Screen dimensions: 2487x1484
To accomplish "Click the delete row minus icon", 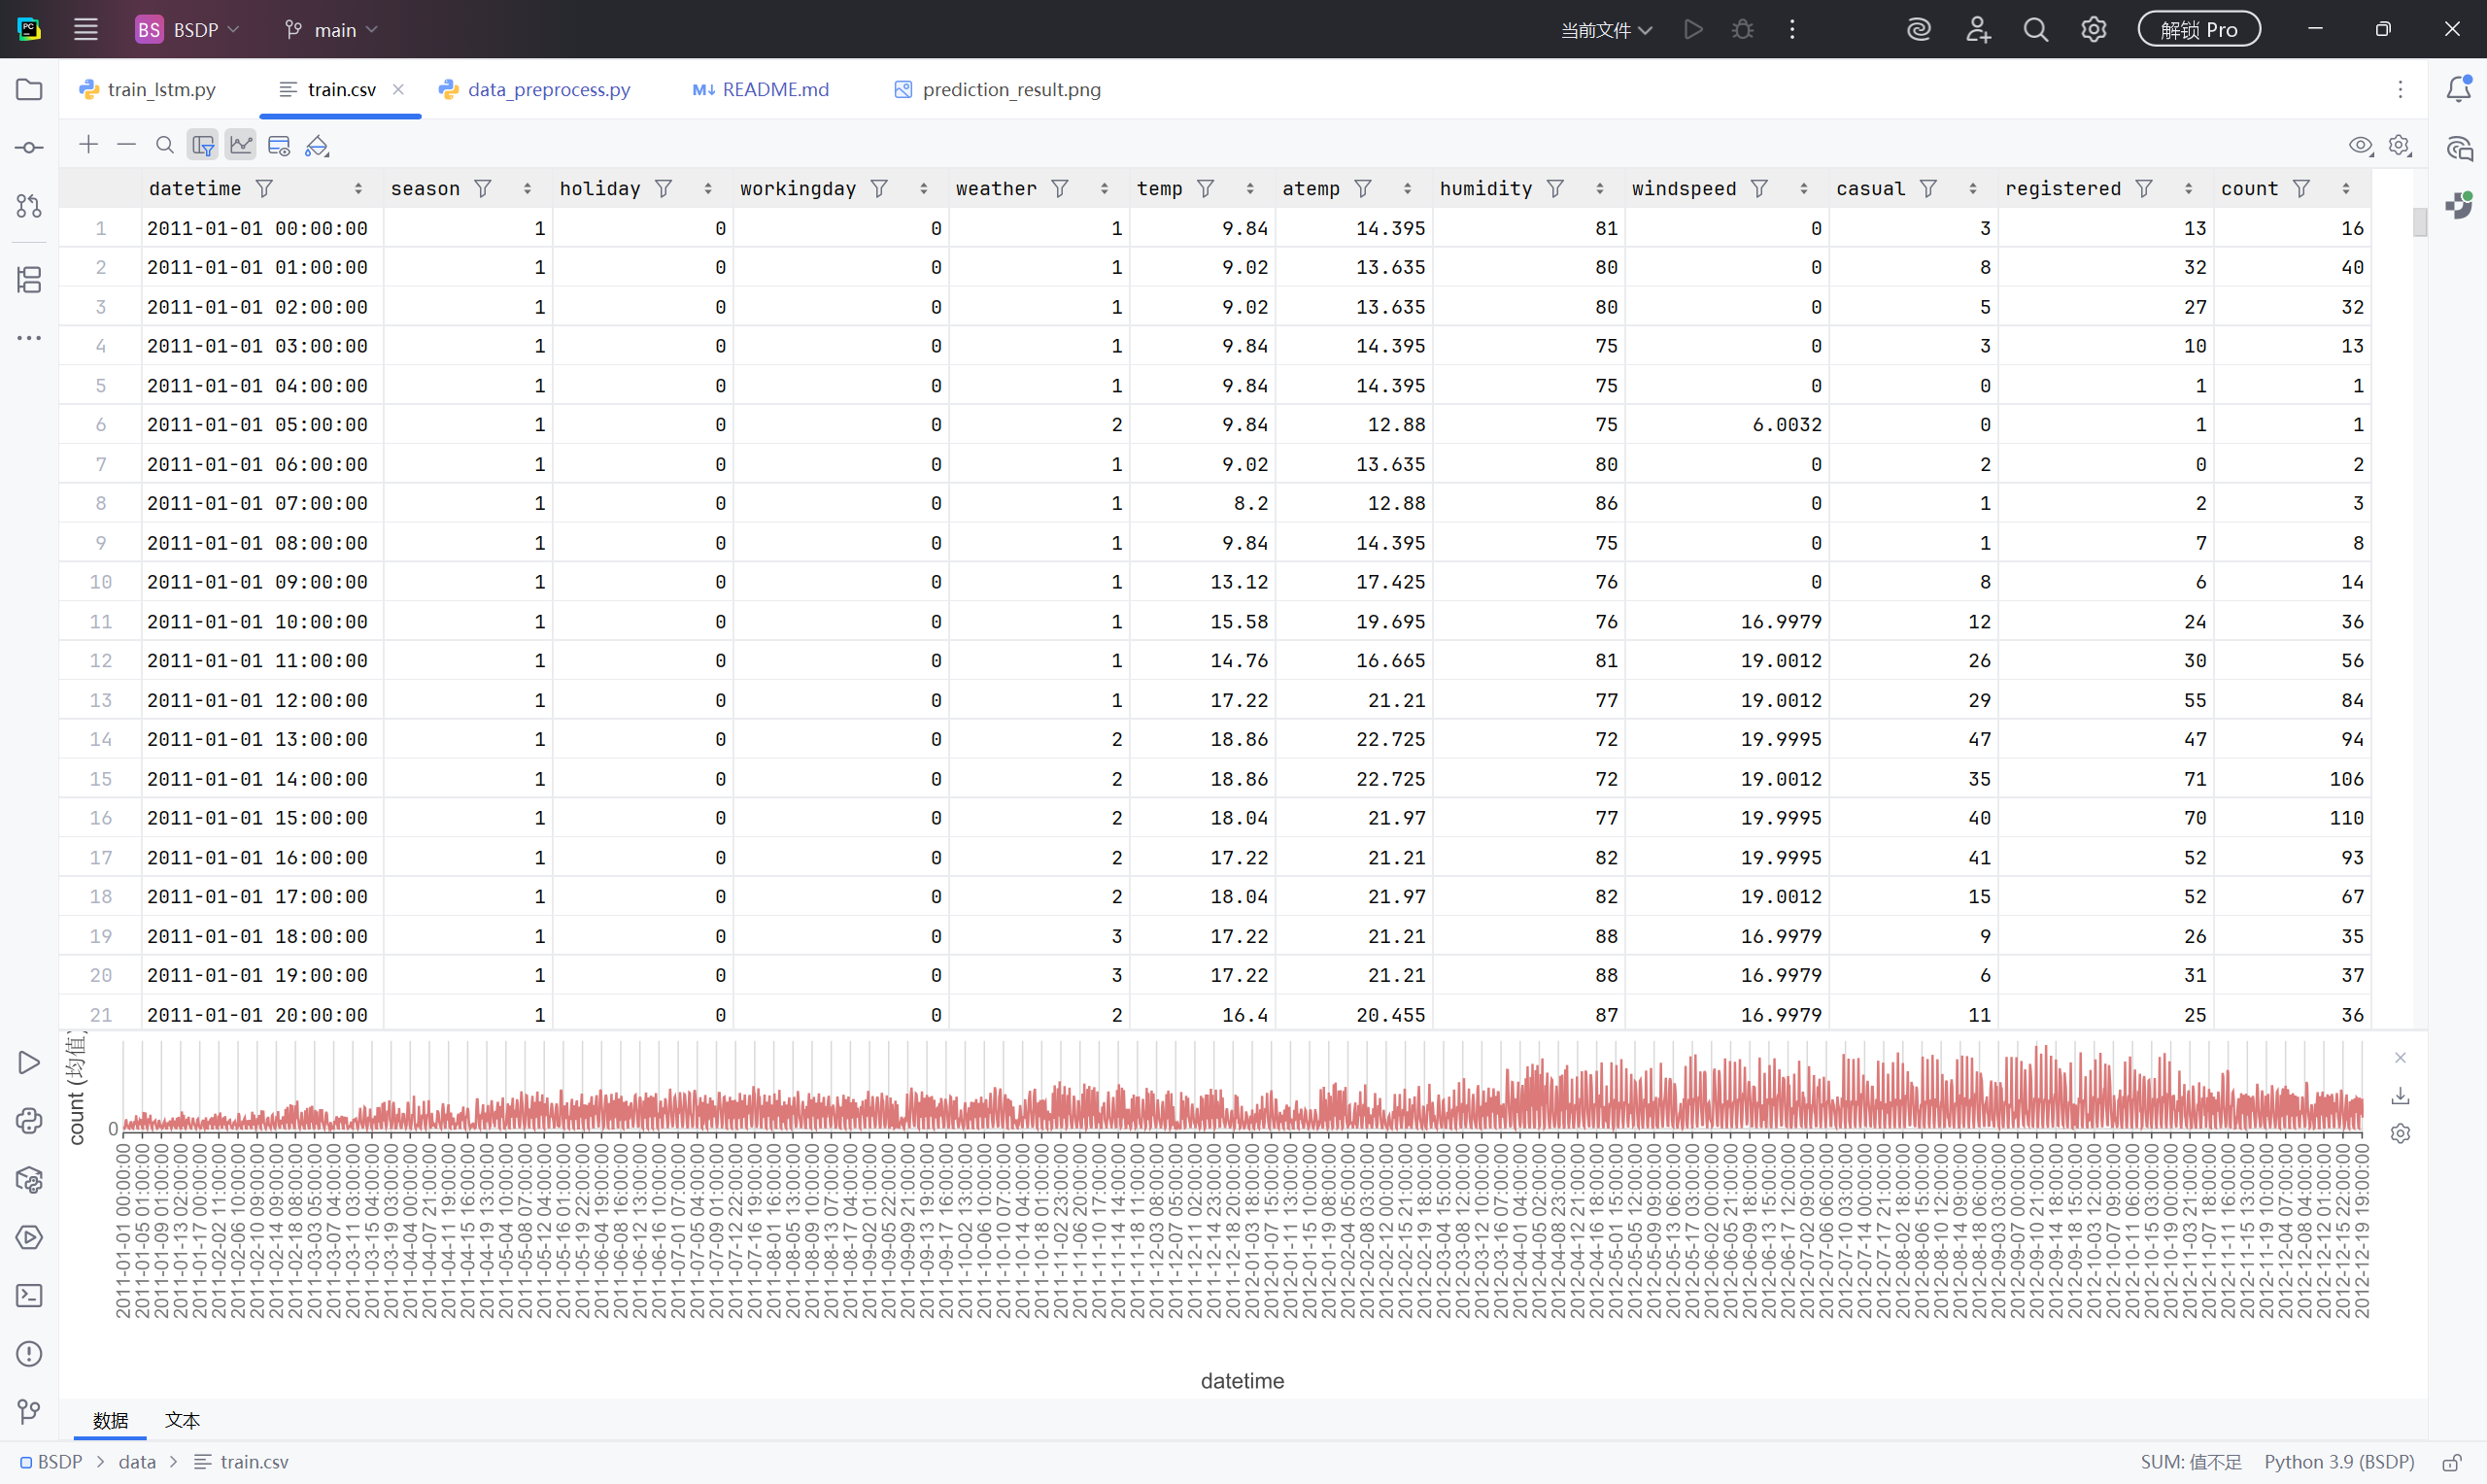I will 126,145.
